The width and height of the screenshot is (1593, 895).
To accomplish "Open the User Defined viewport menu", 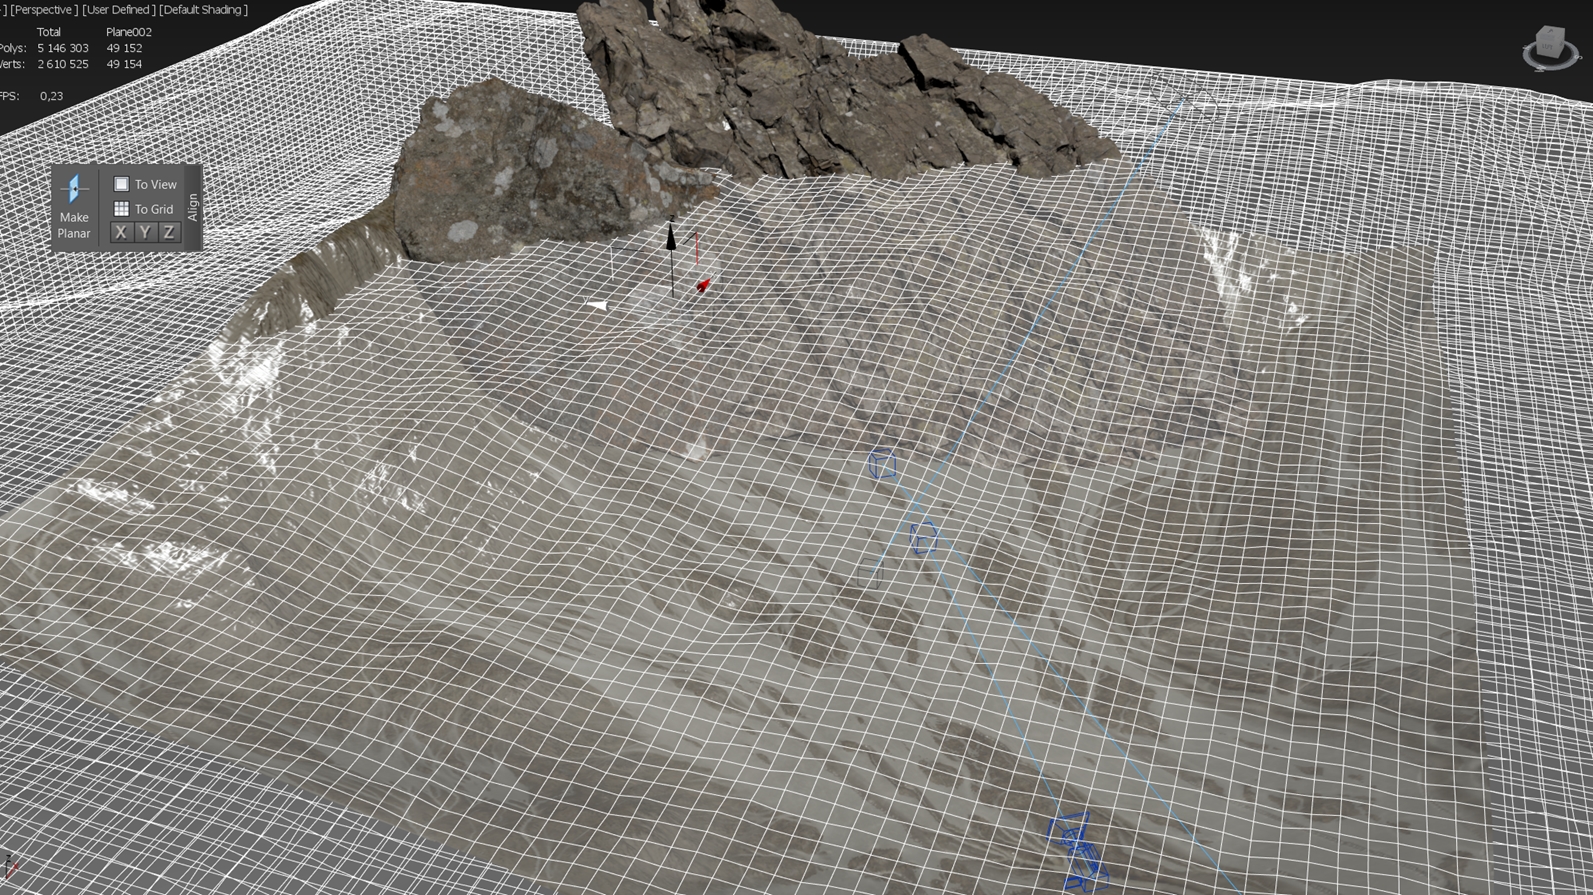I will [x=119, y=10].
